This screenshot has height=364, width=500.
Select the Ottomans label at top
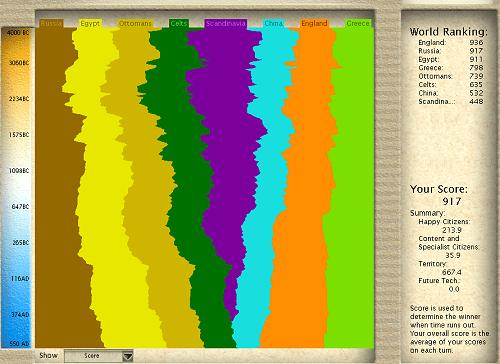click(135, 23)
